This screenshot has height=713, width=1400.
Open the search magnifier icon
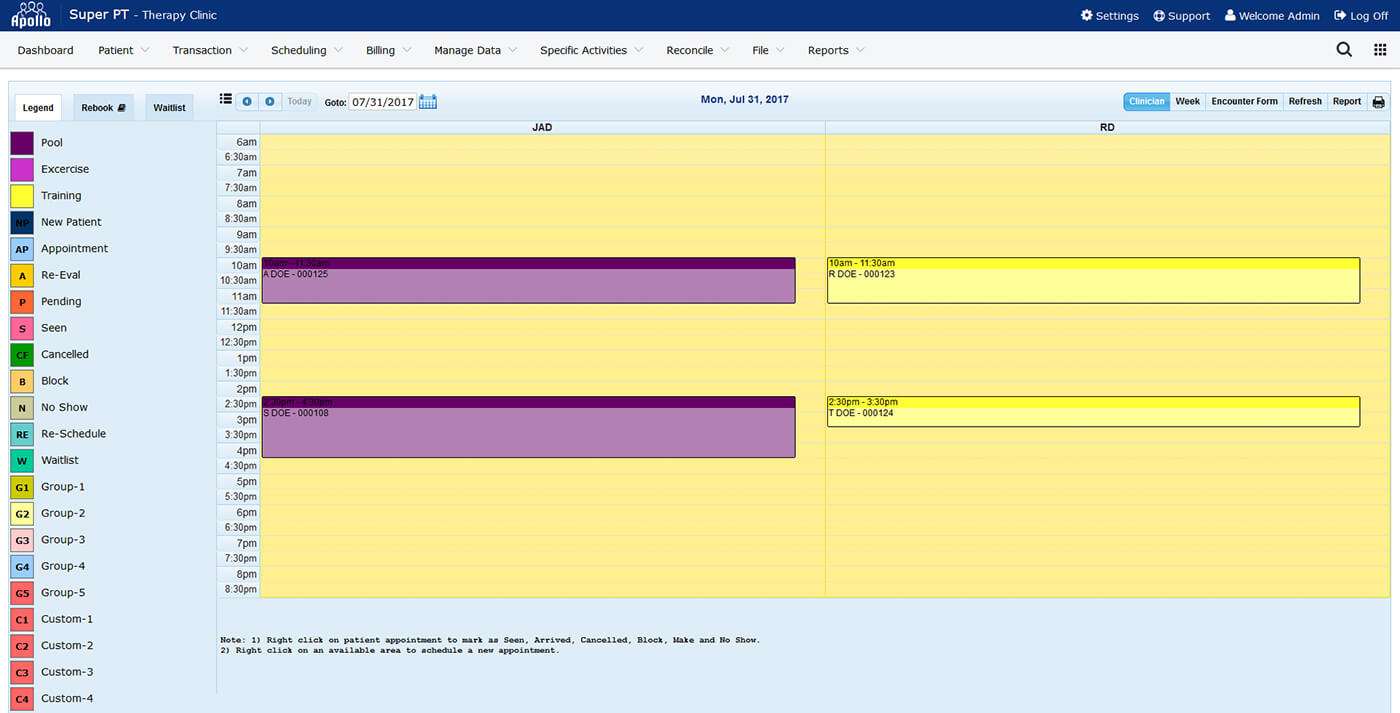(x=1344, y=50)
